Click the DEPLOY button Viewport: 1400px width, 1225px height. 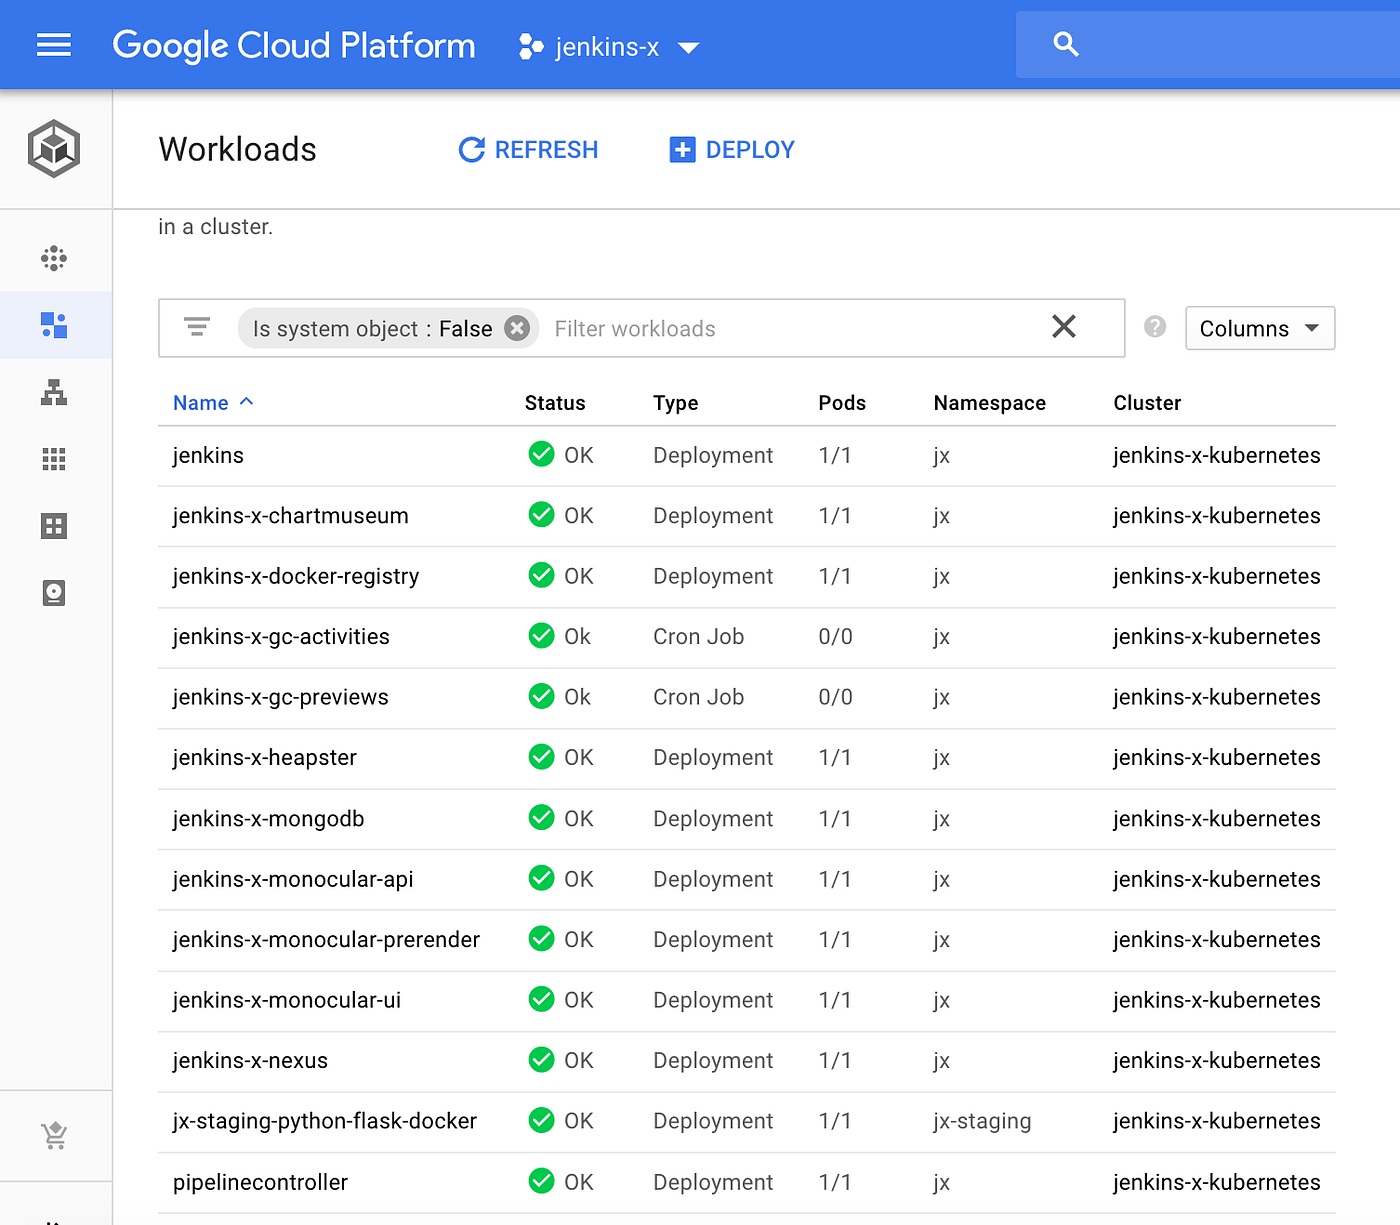(x=732, y=150)
